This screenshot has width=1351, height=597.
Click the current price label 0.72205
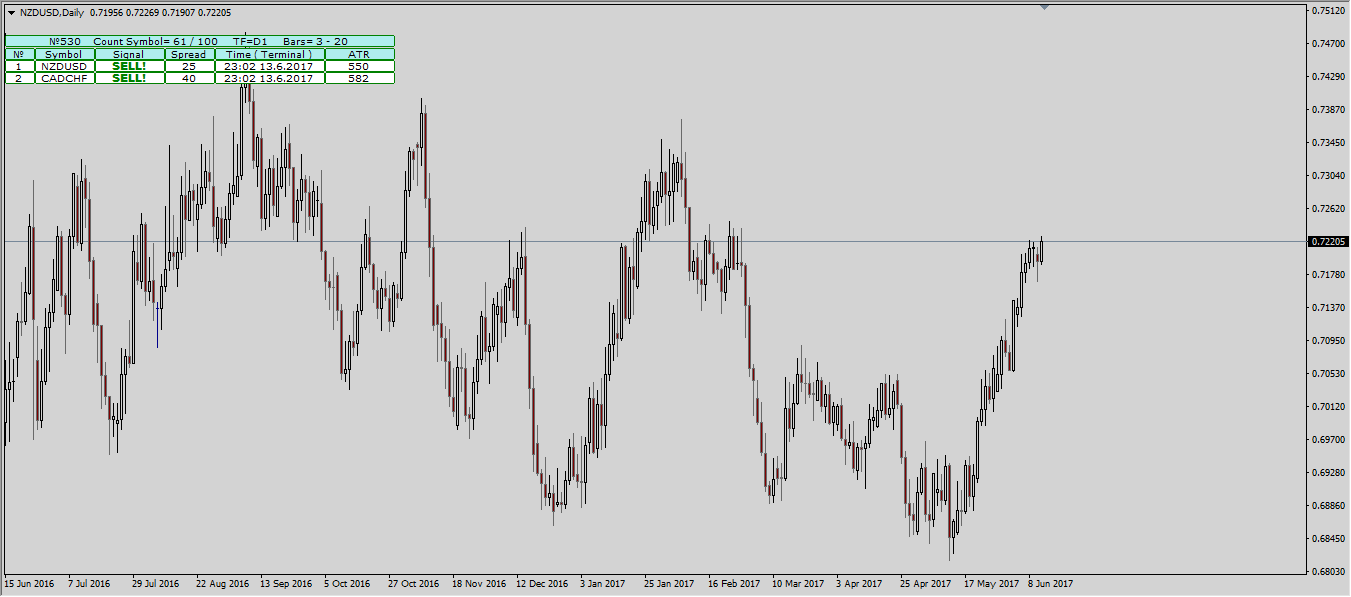coord(1328,242)
